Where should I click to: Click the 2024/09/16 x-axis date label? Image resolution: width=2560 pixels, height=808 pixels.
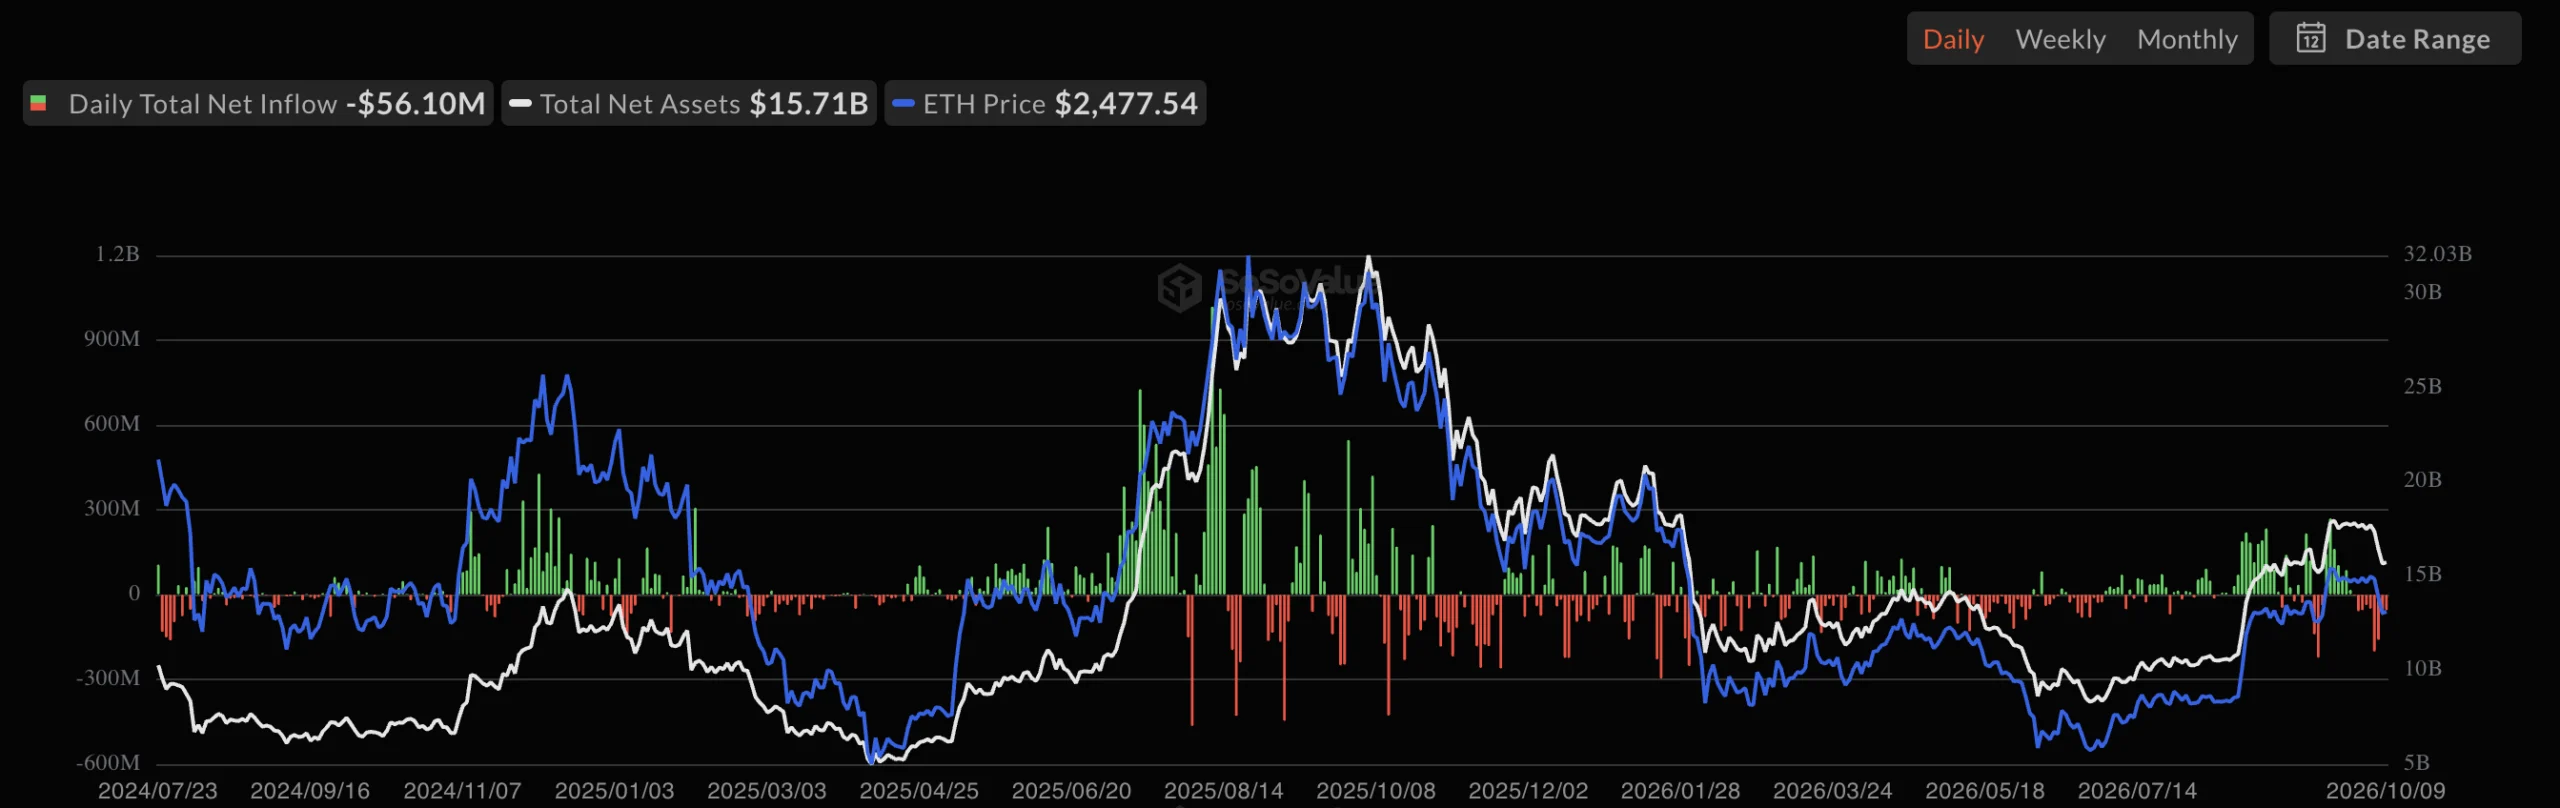[x=310, y=790]
